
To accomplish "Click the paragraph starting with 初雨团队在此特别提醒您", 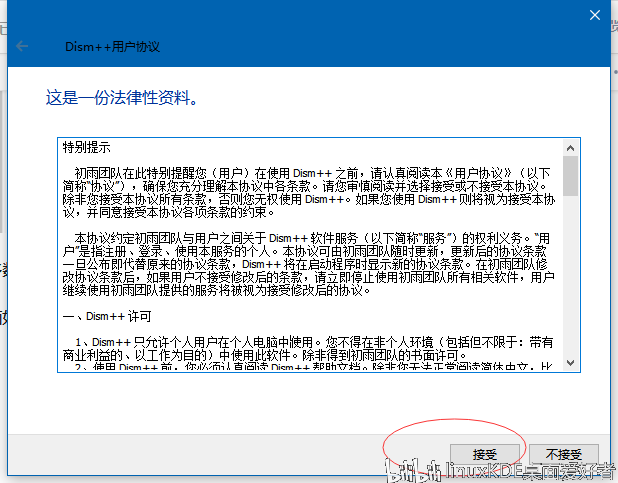I will pyautogui.click(x=309, y=193).
